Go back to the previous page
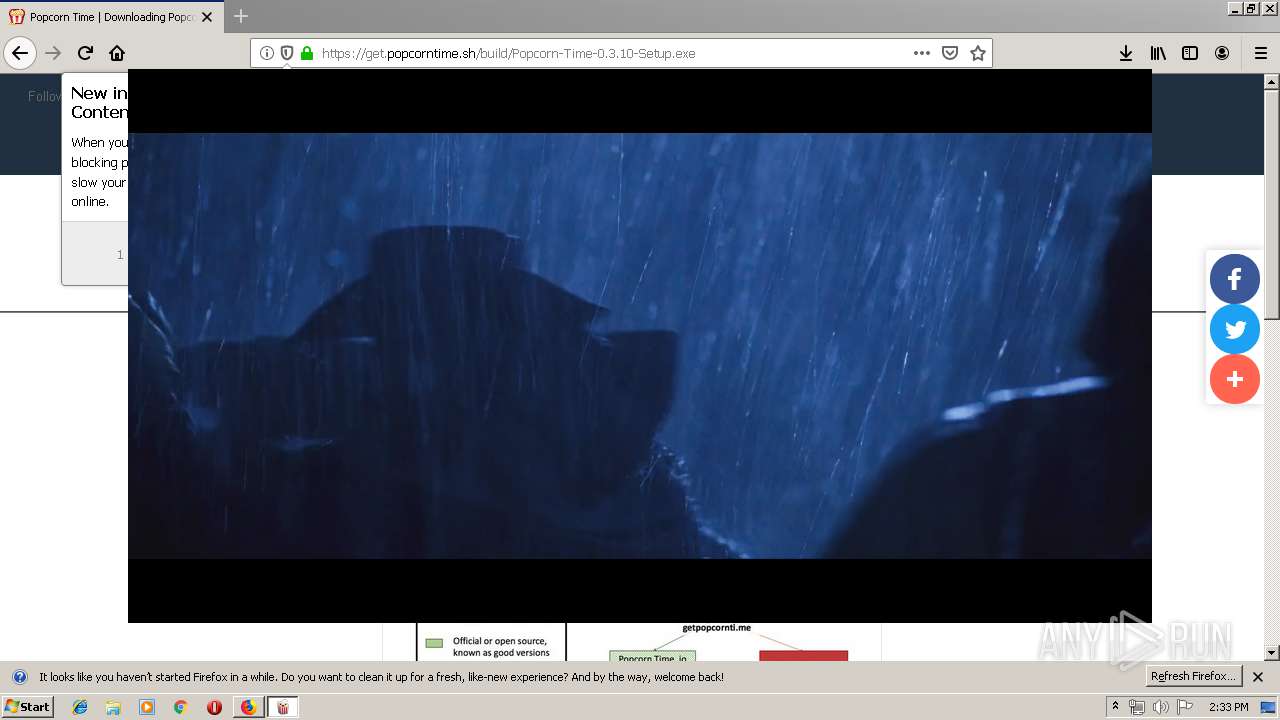Screen dimensions: 1280x720 pos(20,53)
